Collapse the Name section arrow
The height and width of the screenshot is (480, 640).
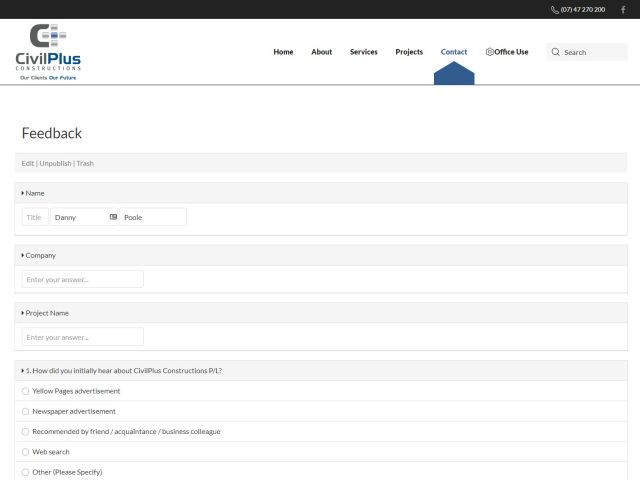[x=22, y=193]
